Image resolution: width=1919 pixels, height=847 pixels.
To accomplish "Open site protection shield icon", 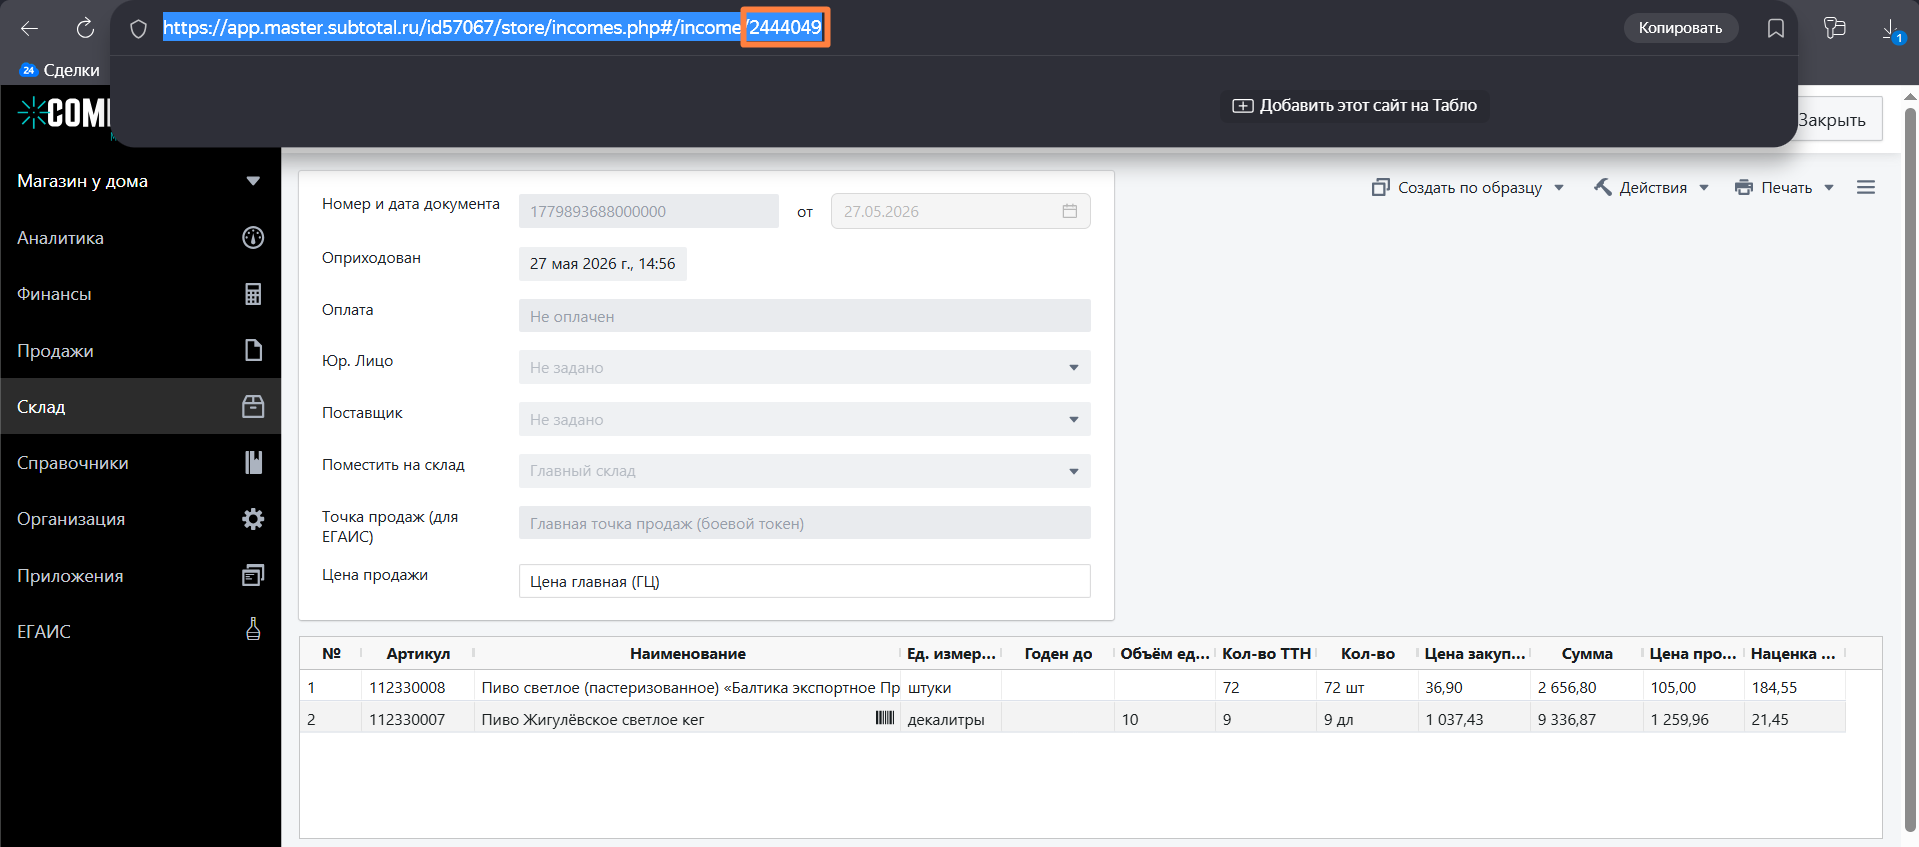I will pos(138,29).
